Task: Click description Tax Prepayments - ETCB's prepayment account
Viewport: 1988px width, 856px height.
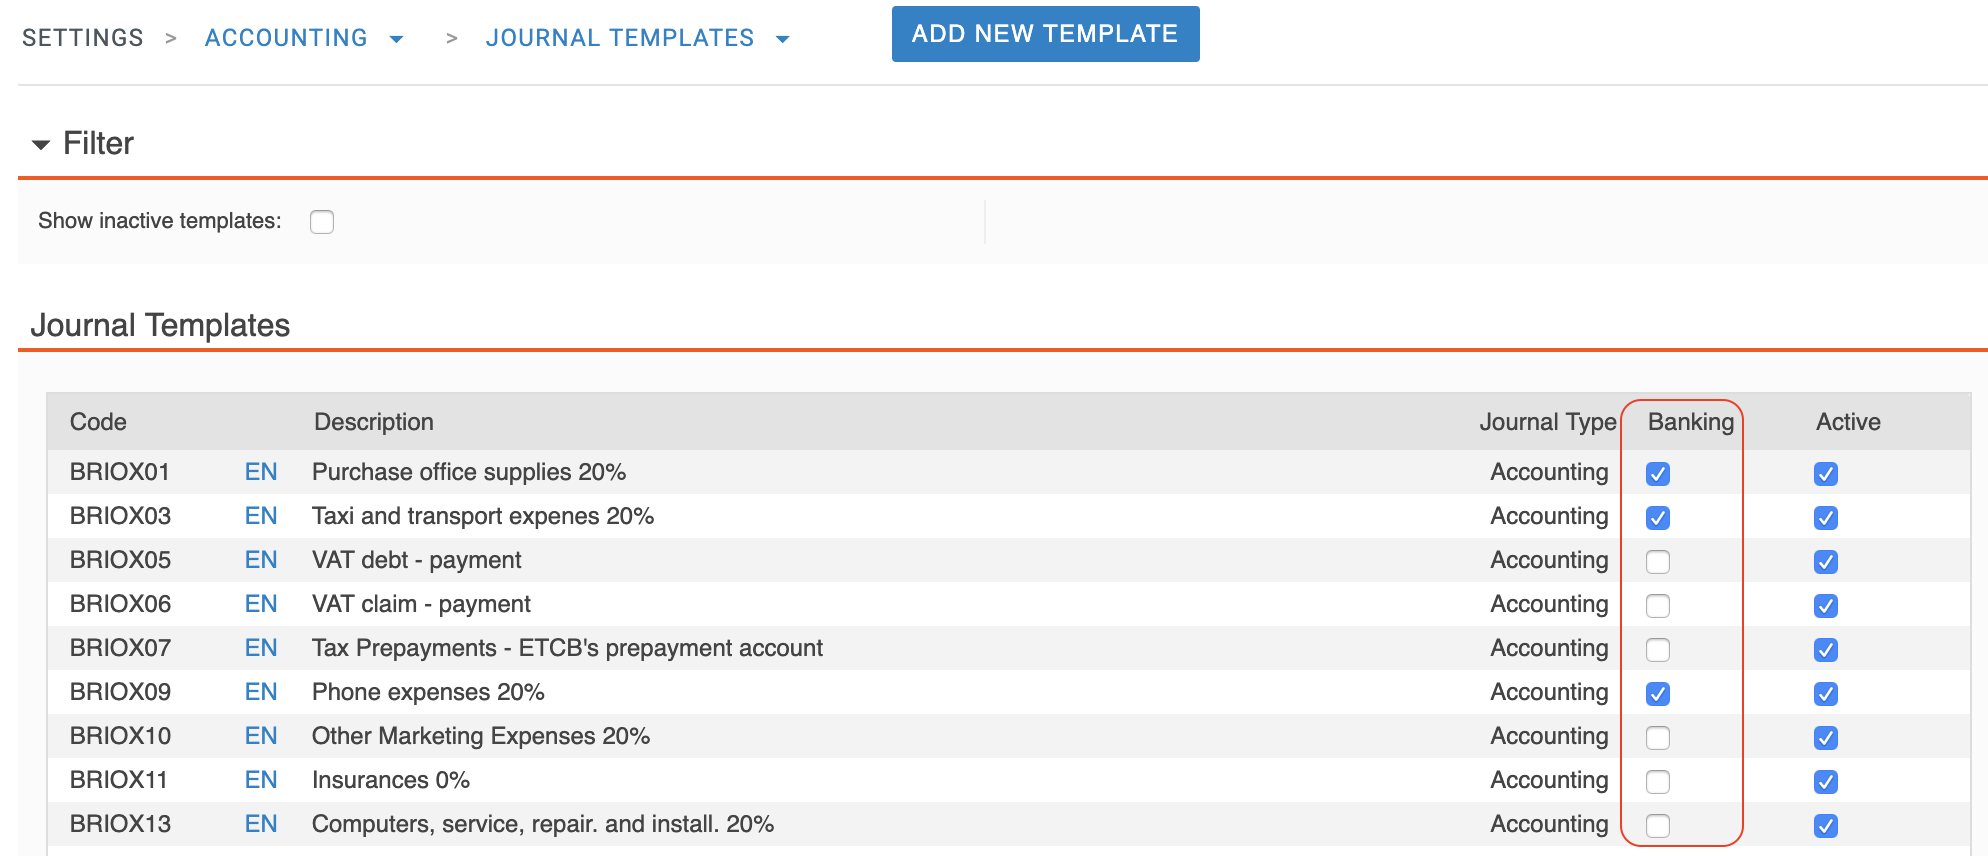Action: tap(567, 648)
